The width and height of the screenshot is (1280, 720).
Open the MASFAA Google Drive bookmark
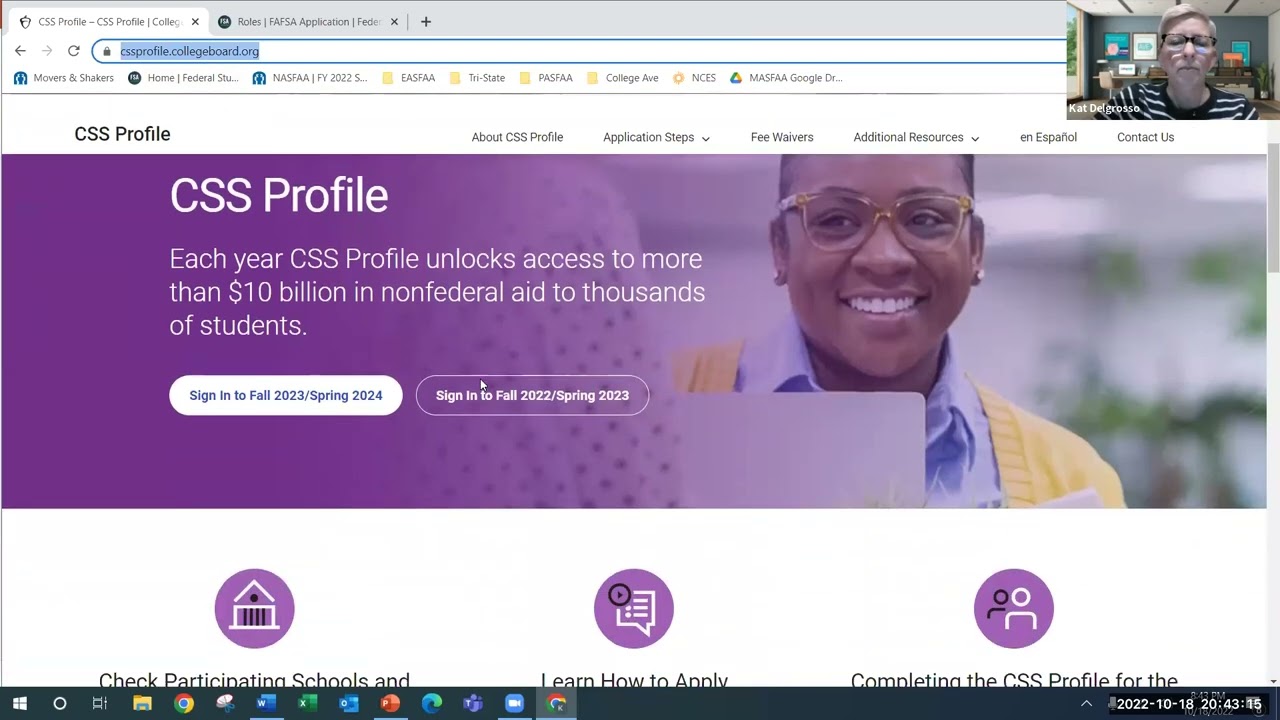(786, 78)
